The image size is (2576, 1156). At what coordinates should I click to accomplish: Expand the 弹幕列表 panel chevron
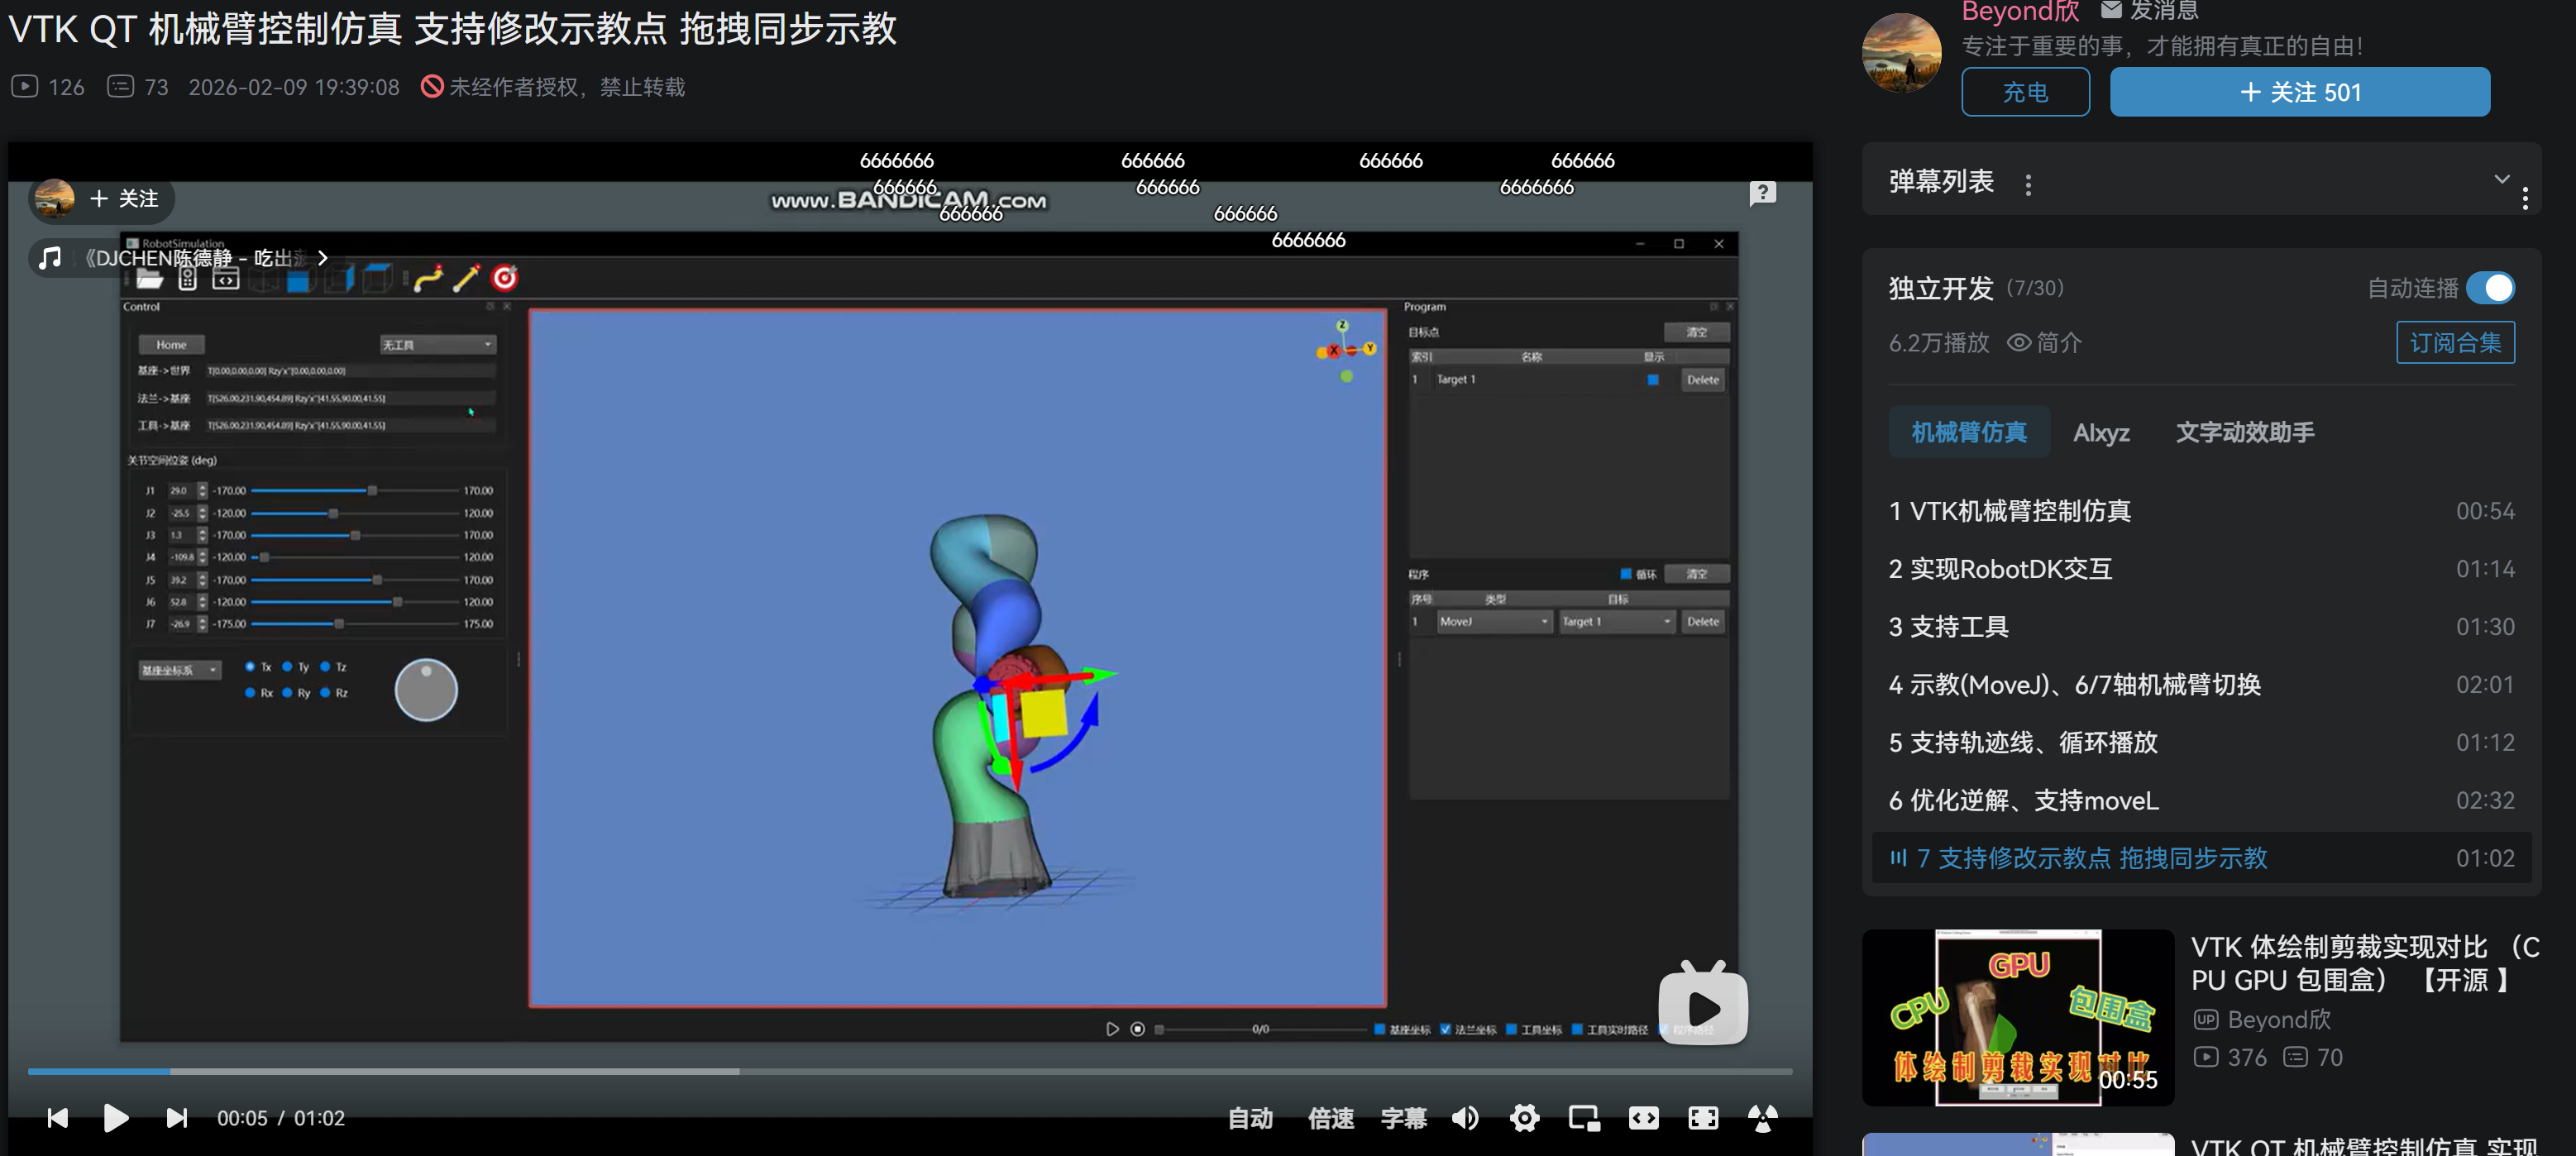pyautogui.click(x=2501, y=179)
